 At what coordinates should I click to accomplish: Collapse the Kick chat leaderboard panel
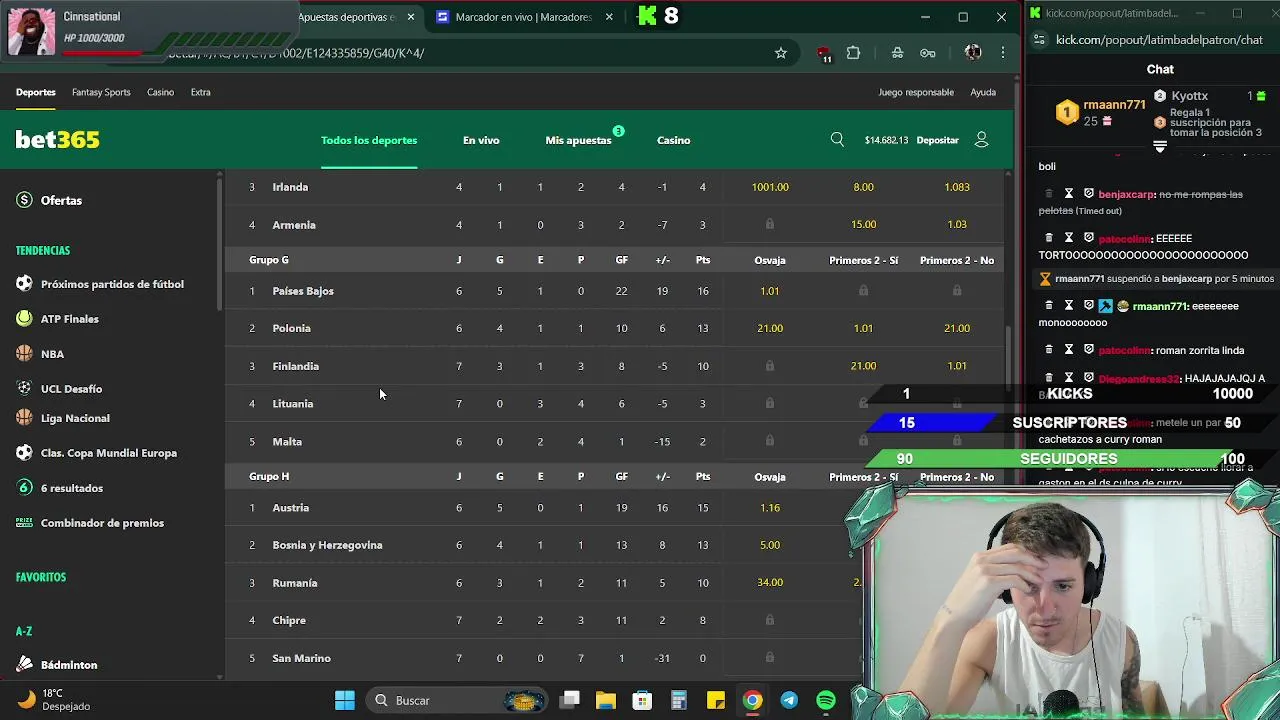(x=1160, y=146)
